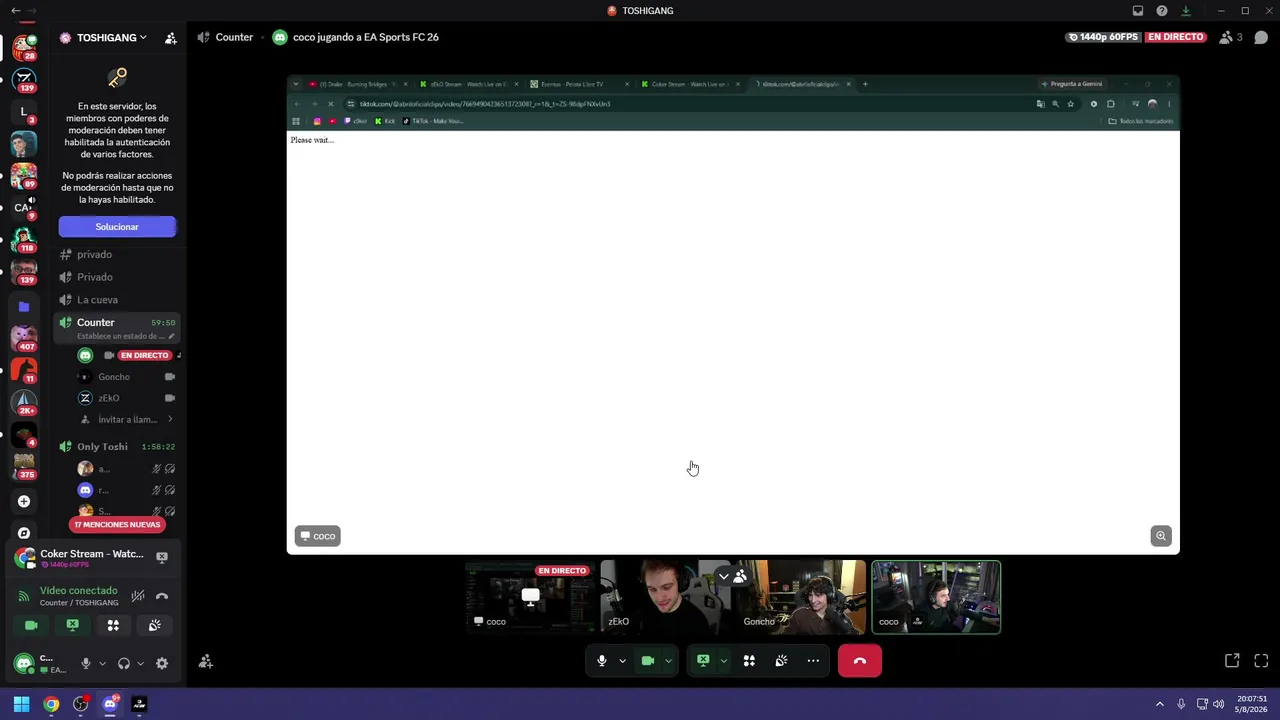Viewport: 1280px width, 720px height.
Task: Select coco's highlighted camera tile
Action: [936, 597]
